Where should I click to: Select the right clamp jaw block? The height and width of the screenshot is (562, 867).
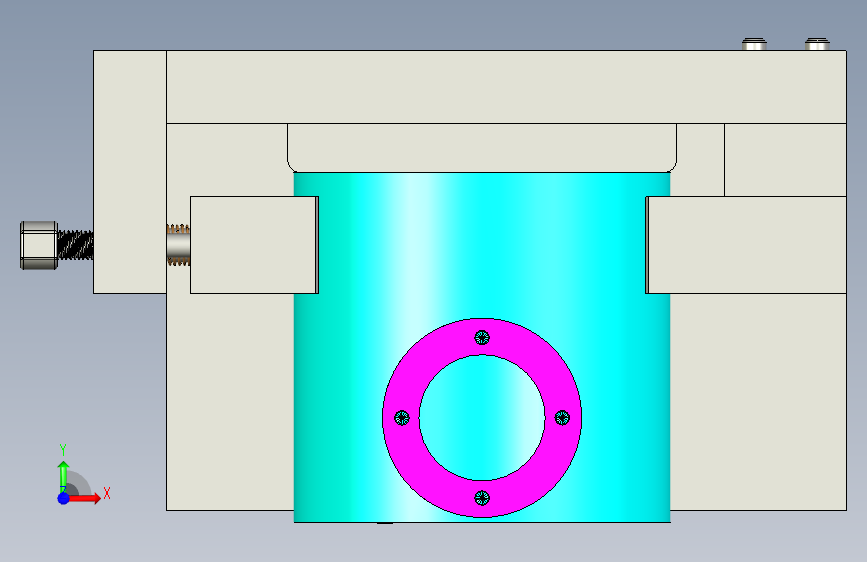pos(746,245)
